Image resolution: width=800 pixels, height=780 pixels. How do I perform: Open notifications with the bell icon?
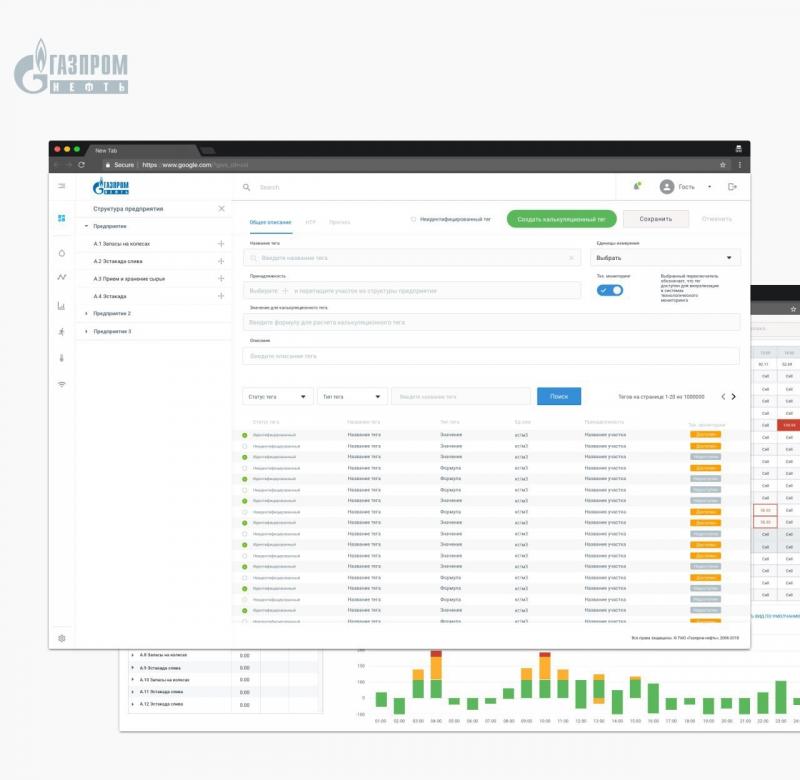637,186
